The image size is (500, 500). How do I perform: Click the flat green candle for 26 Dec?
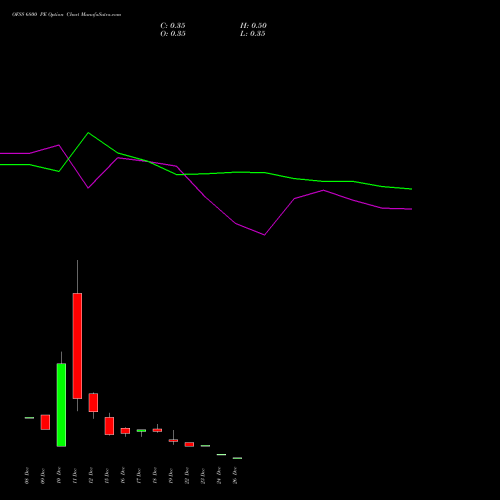pos(237,458)
